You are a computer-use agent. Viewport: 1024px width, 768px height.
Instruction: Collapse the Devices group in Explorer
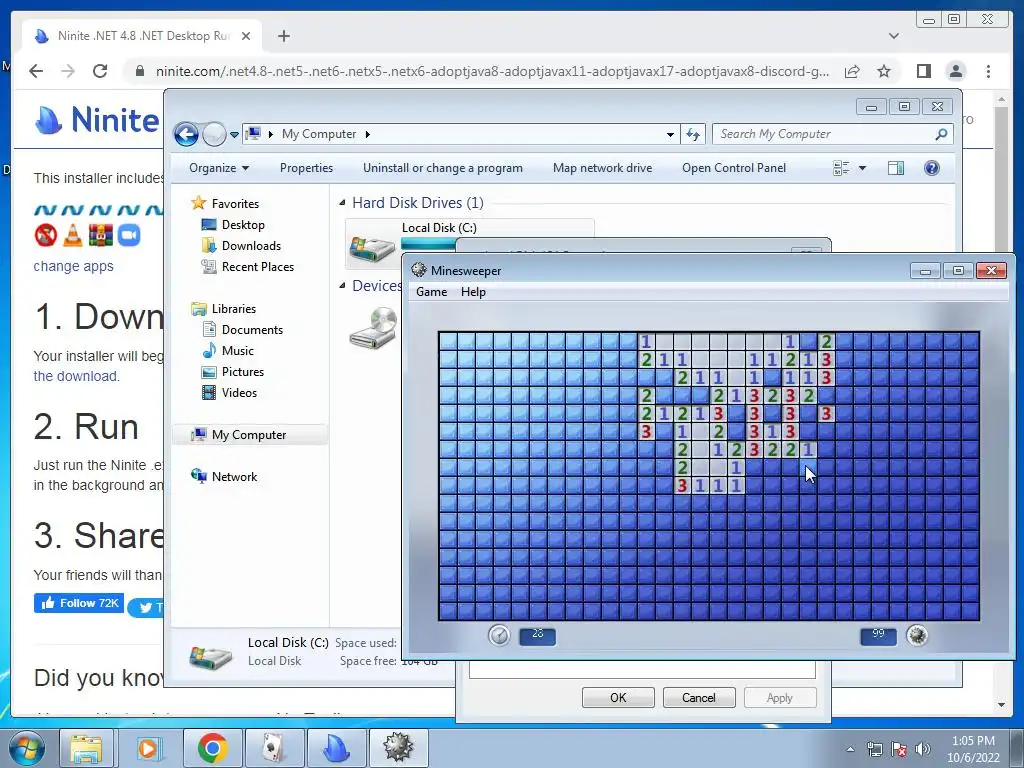(x=342, y=285)
